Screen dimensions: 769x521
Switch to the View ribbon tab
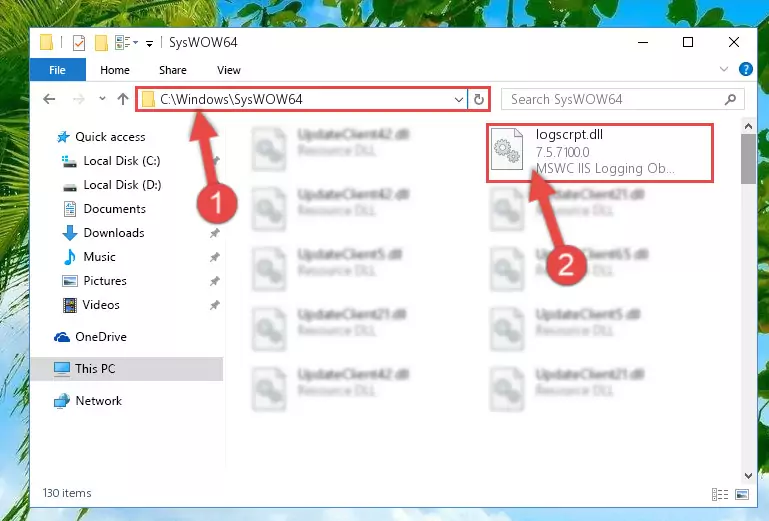pos(229,70)
